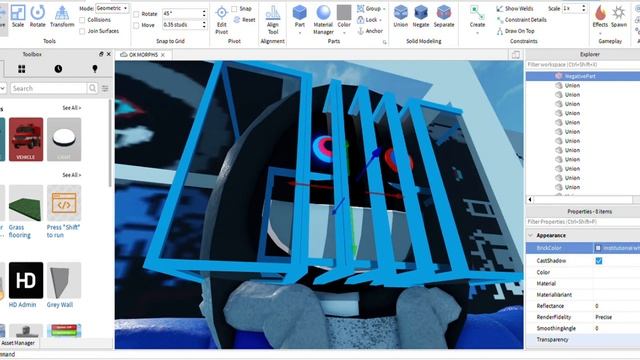The image size is (640, 360).
Task: Open the Toolbox creations lightbulb tab
Action: point(95,69)
